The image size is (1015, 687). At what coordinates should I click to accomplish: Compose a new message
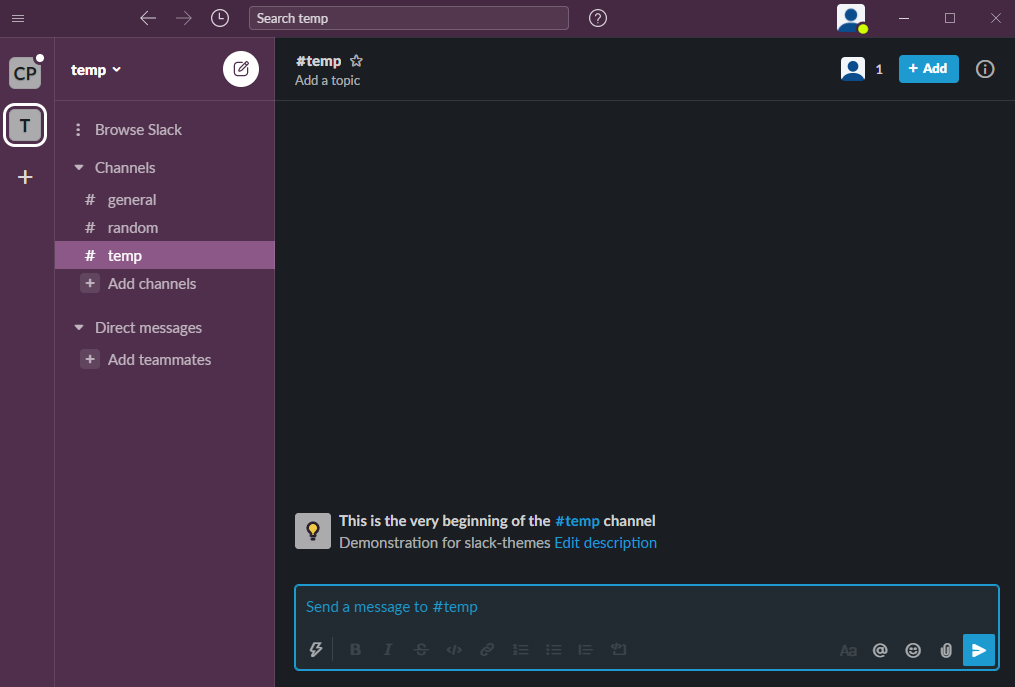pyautogui.click(x=241, y=69)
